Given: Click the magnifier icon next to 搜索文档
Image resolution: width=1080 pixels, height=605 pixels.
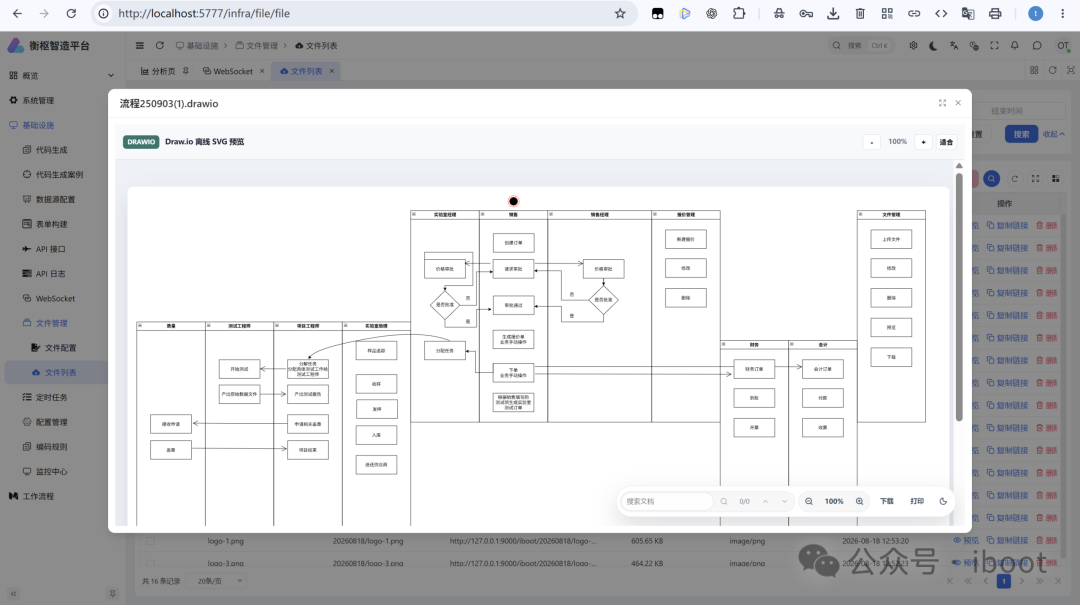Looking at the screenshot, I should [724, 502].
